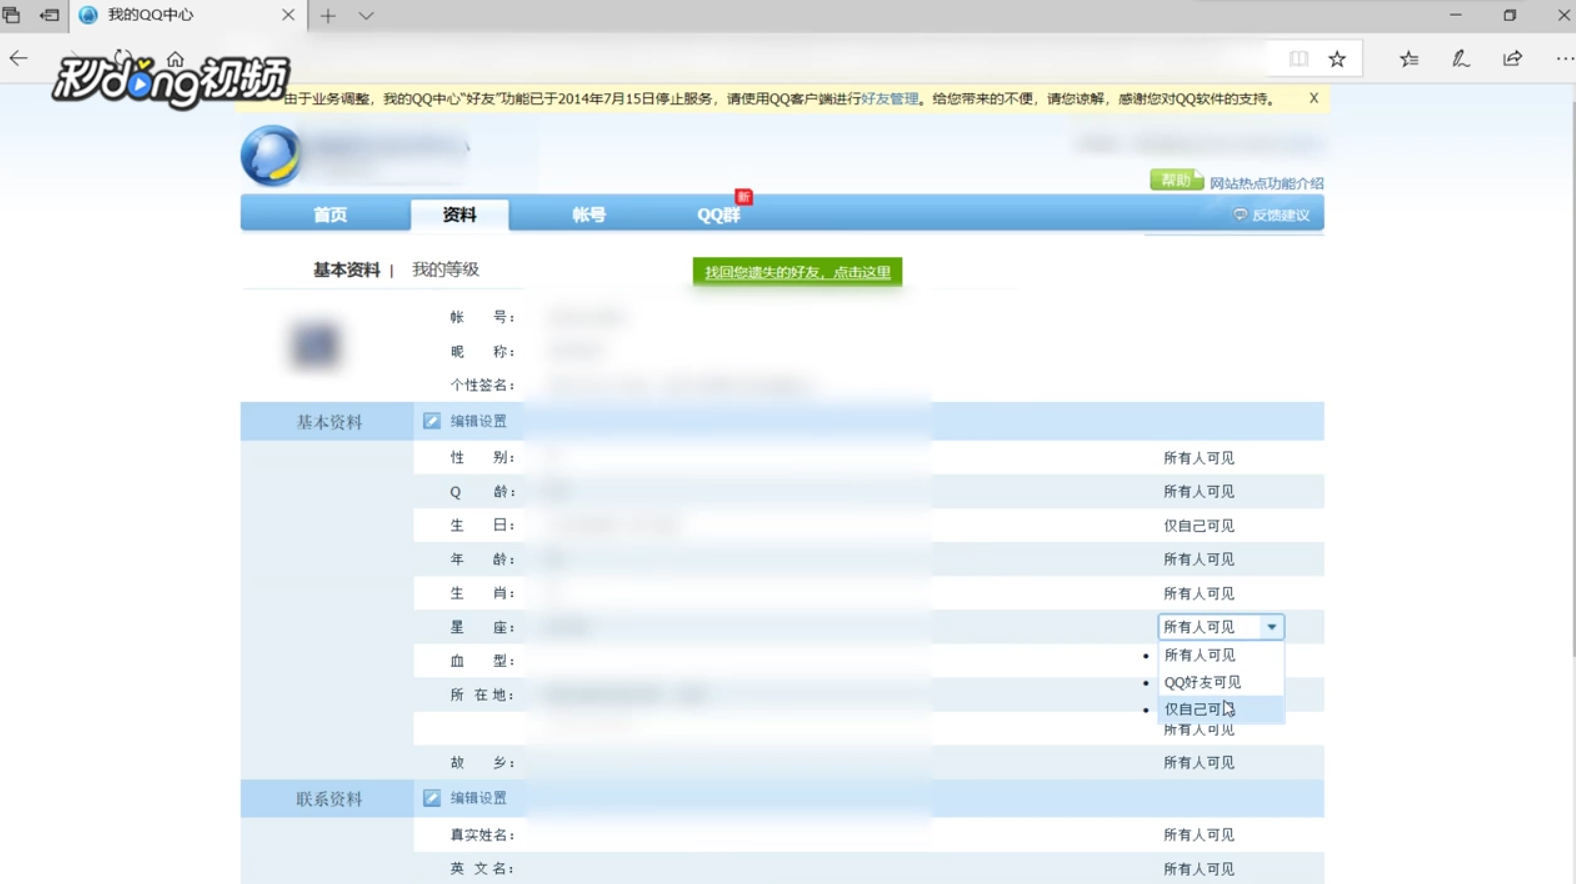Collapse the 星座 visibility dropdown arrow
This screenshot has height=884, width=1576.
1271,627
